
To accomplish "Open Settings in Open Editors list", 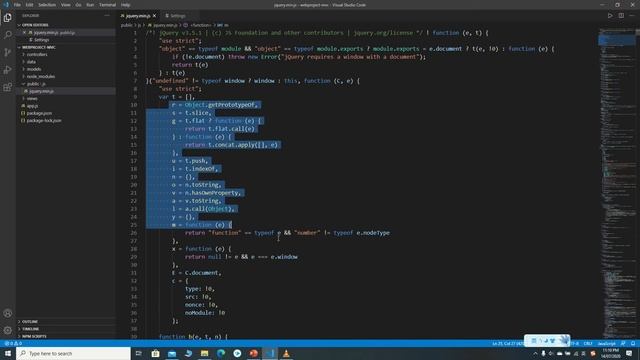I will (41, 40).
